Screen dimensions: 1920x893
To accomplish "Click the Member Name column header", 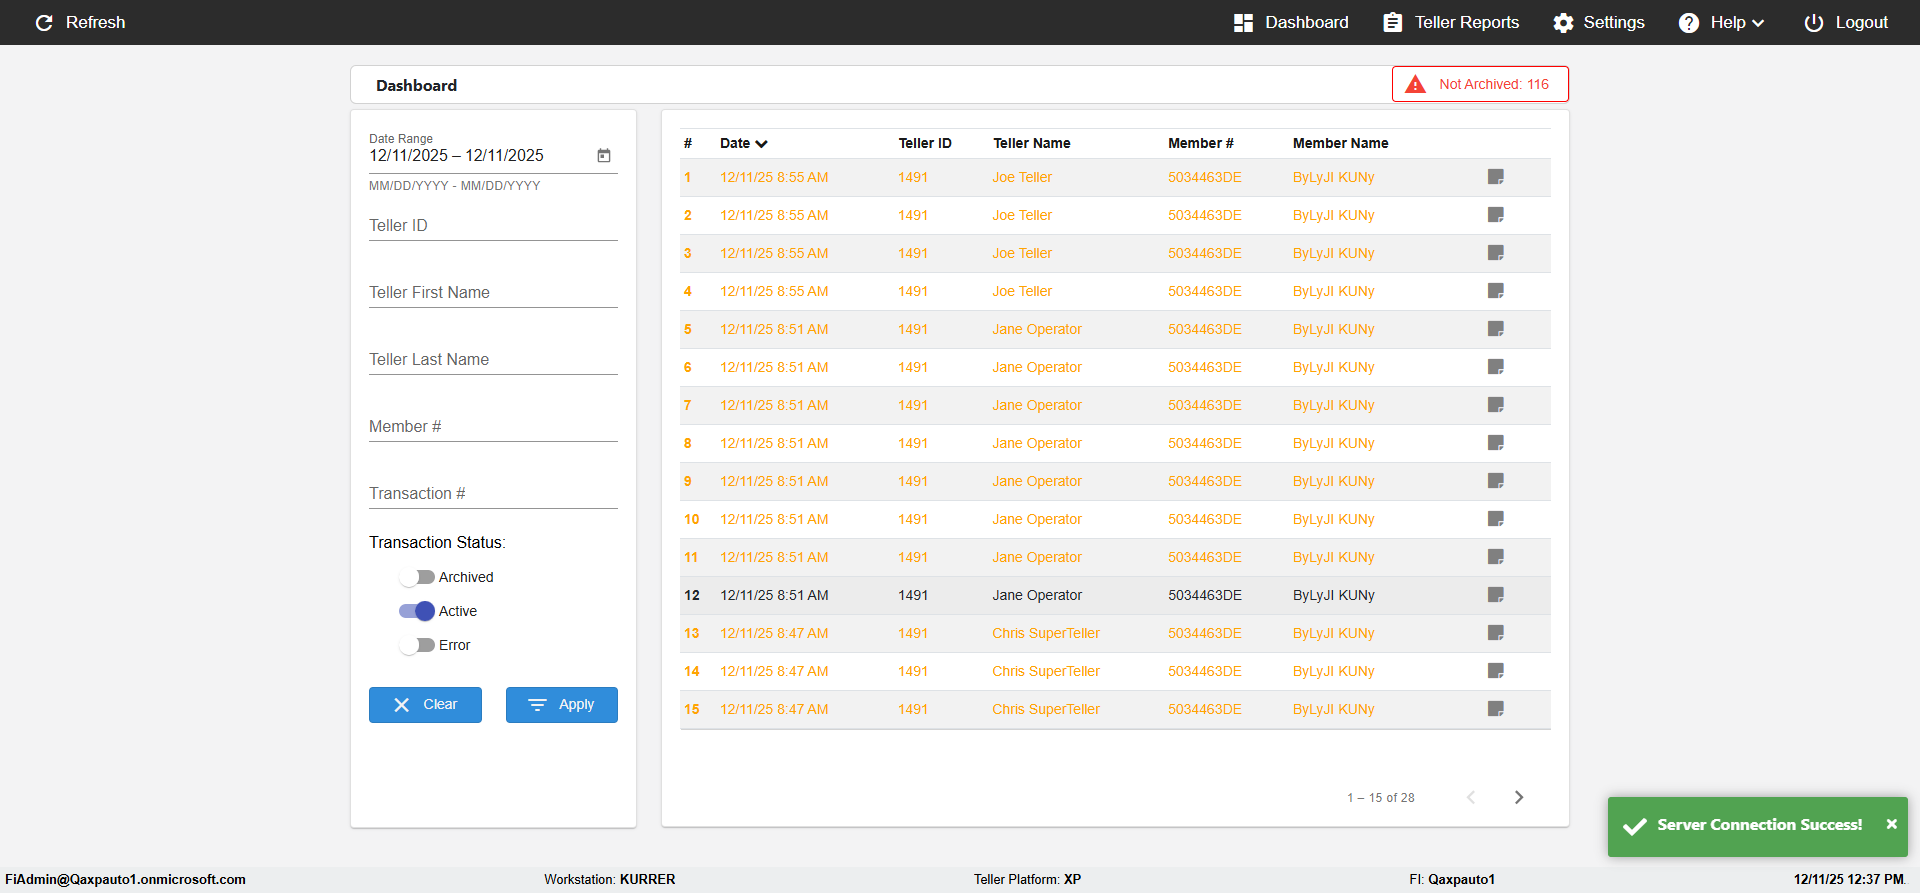I will point(1340,143).
